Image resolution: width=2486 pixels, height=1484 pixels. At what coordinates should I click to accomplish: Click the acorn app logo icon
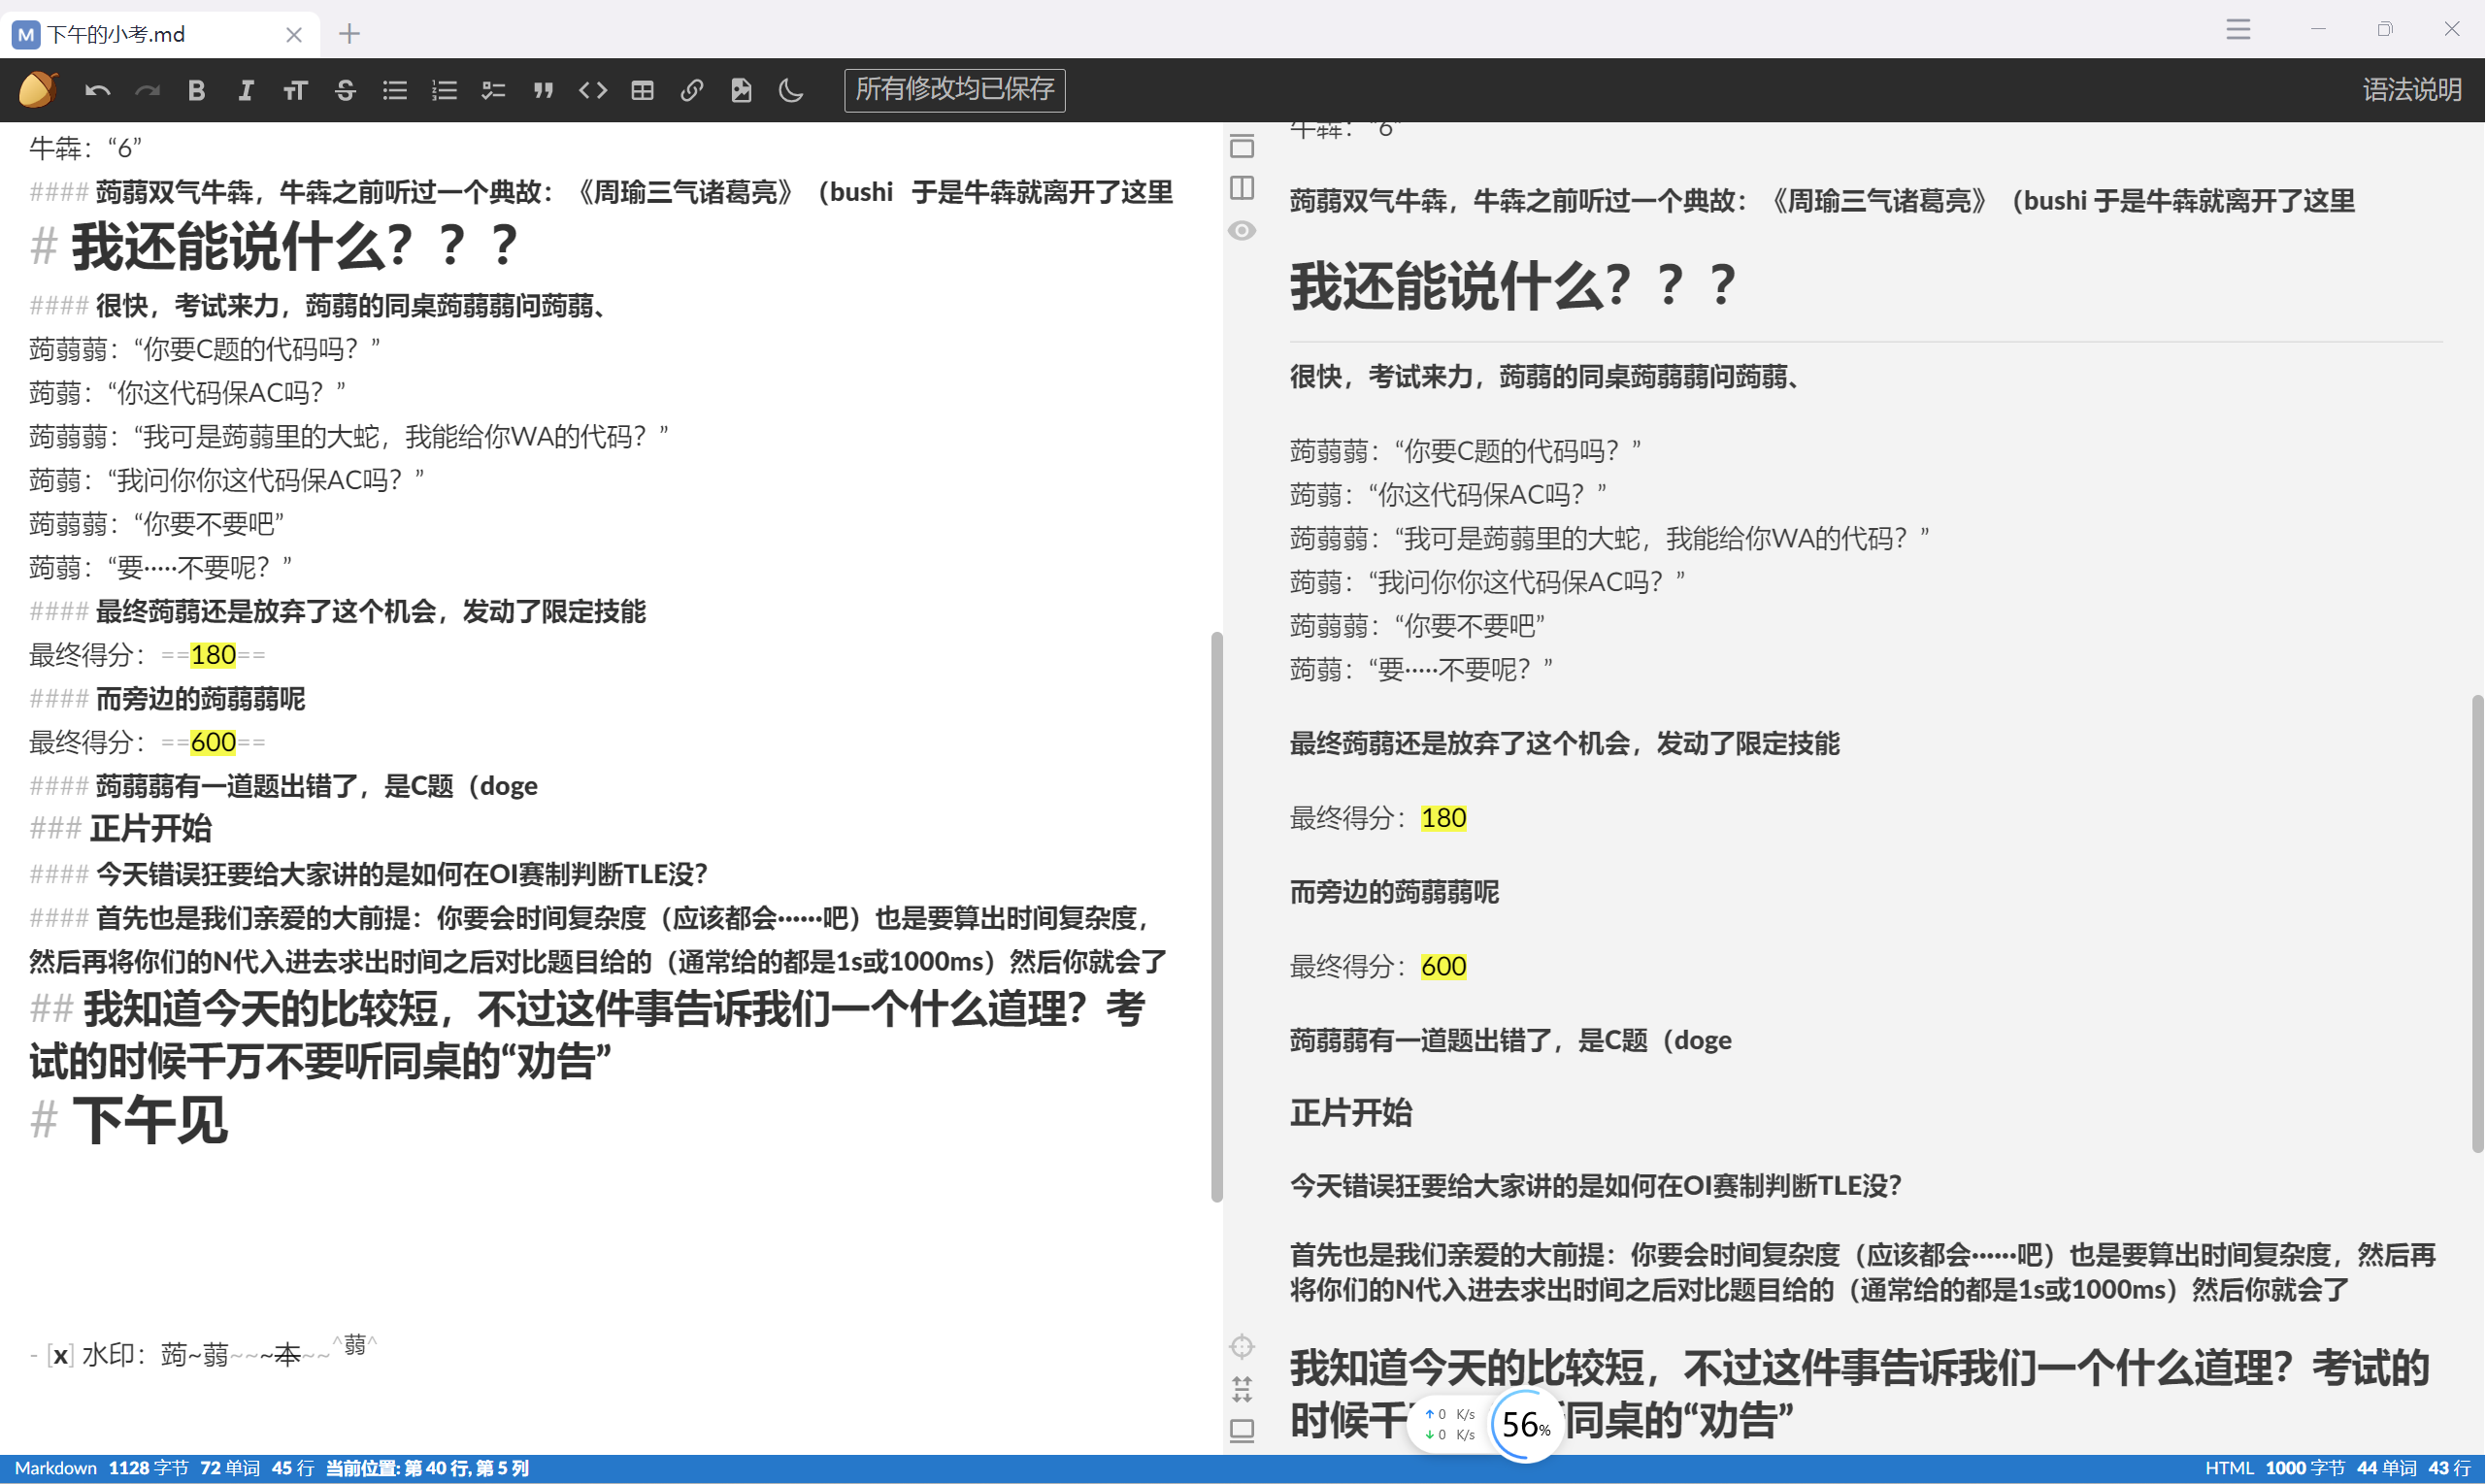click(38, 90)
